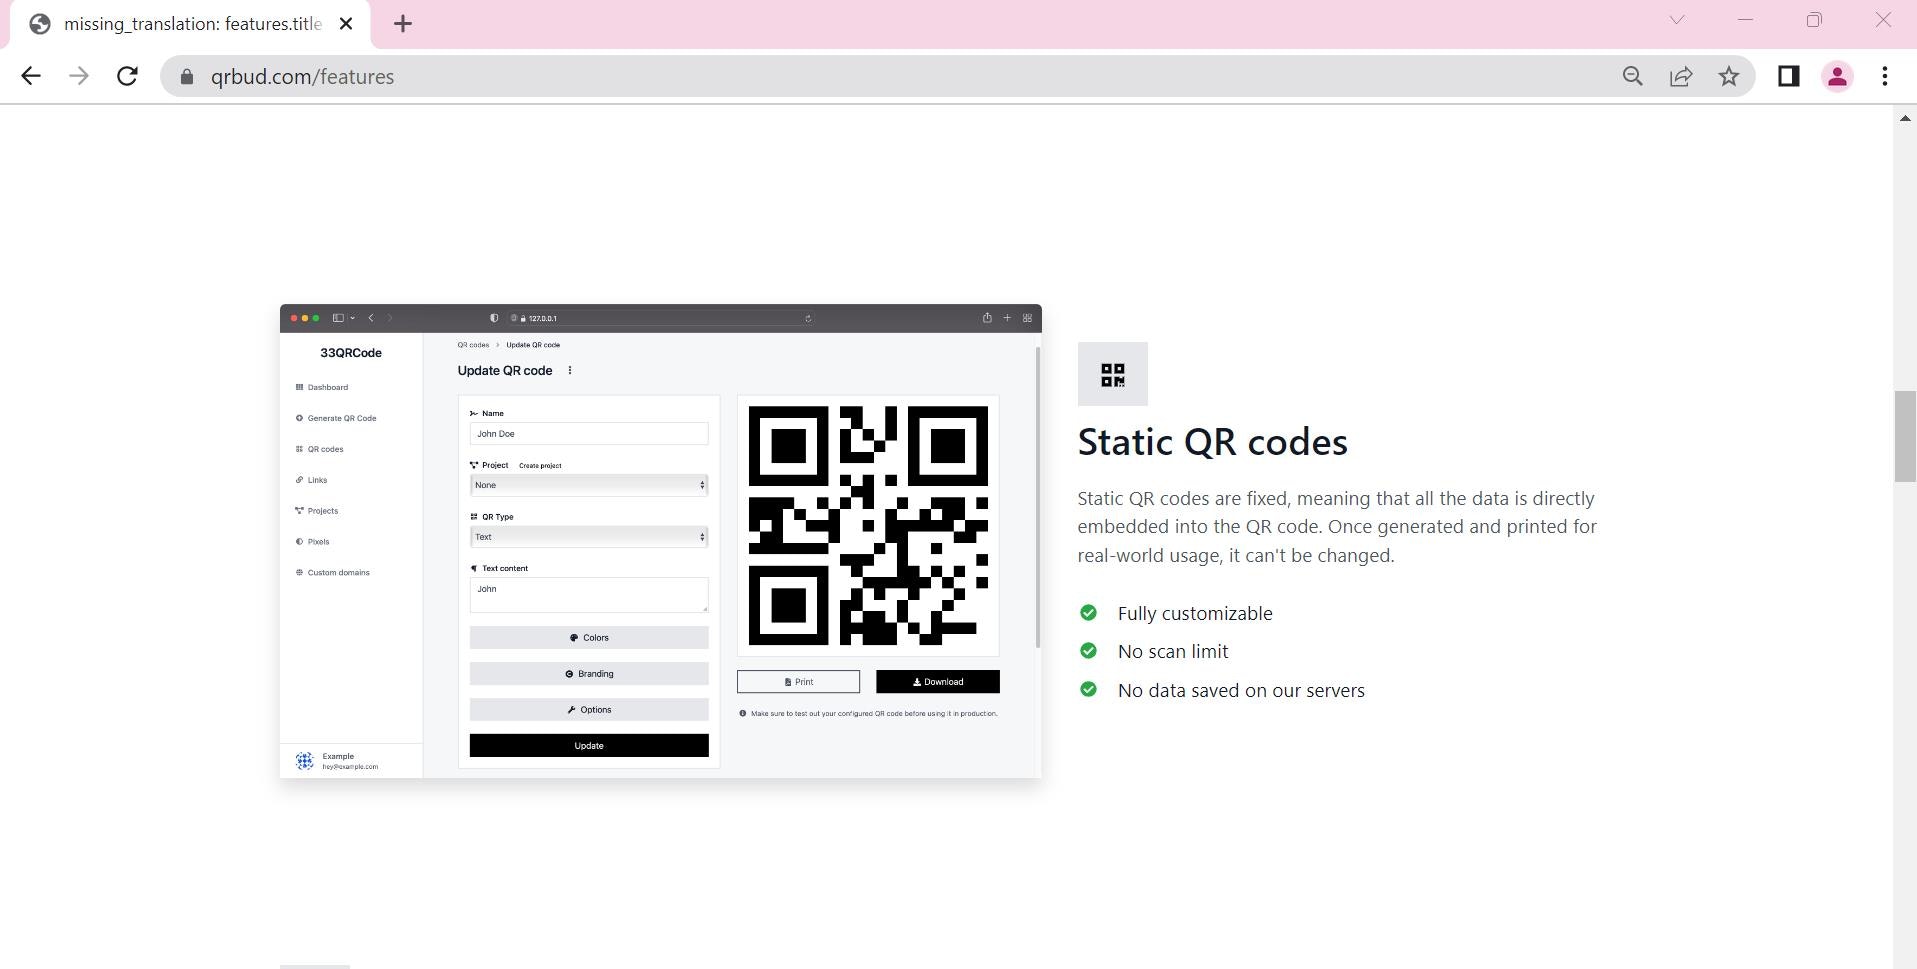
Task: Click the address bar URL qrbud.com/features
Action: click(302, 77)
